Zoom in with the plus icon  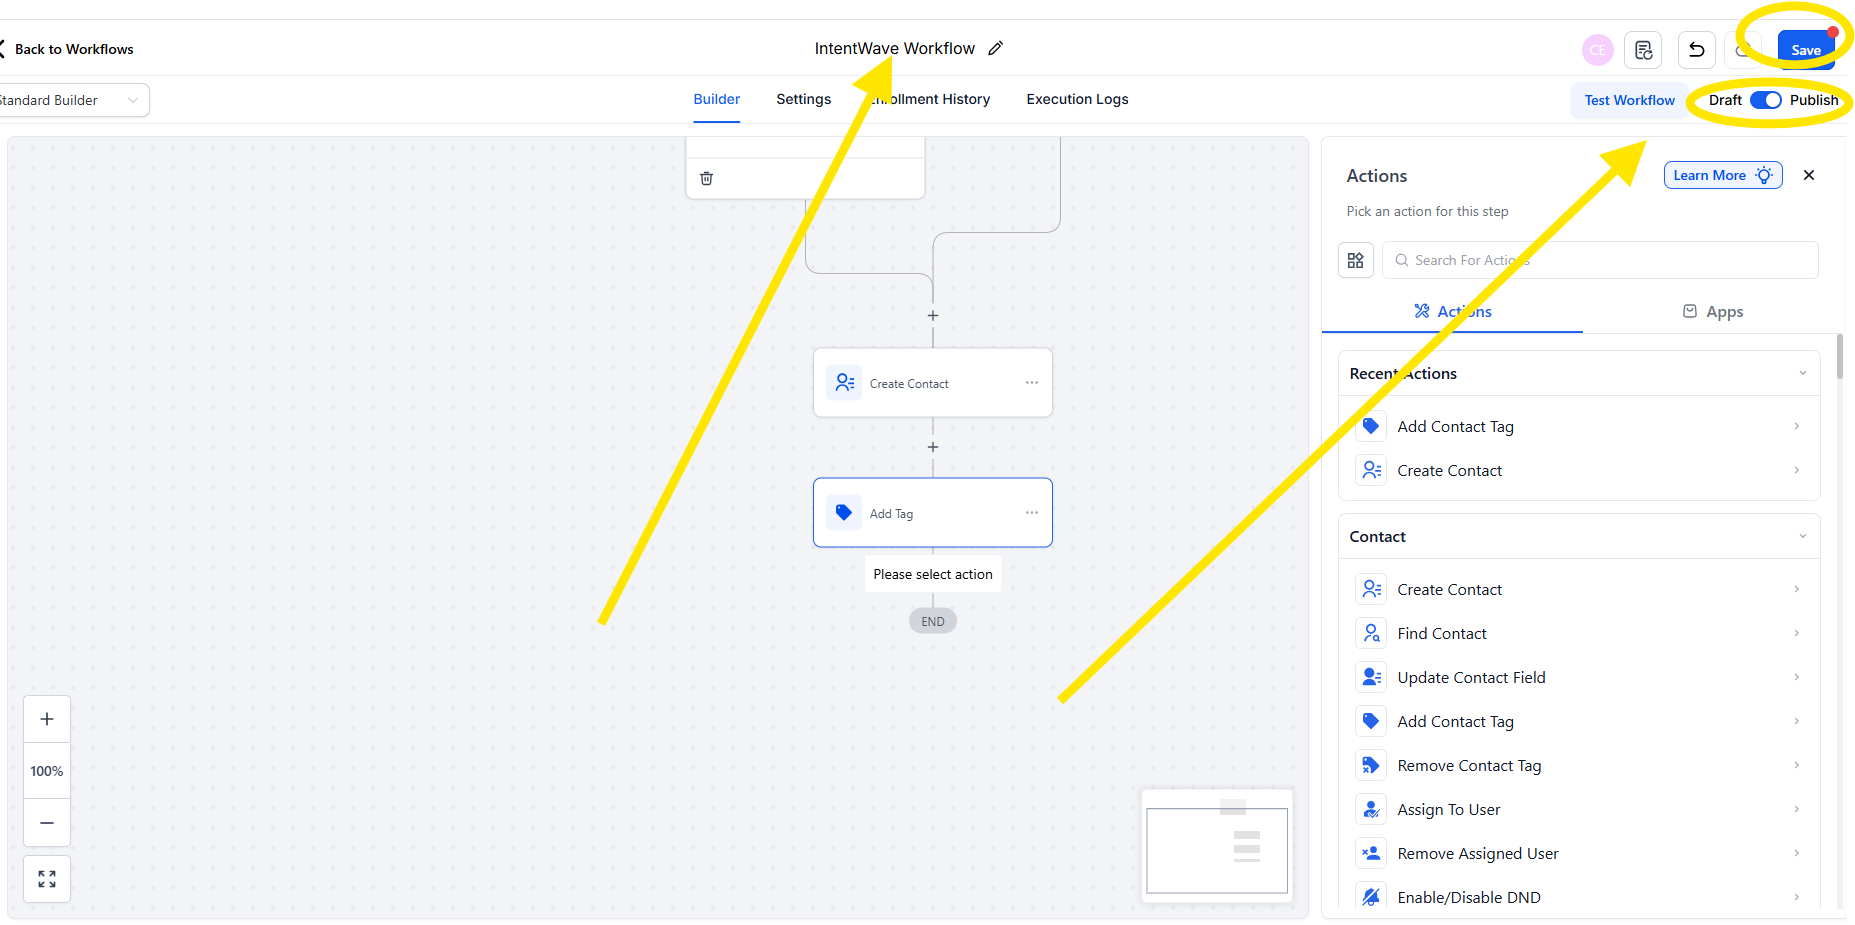tap(47, 719)
